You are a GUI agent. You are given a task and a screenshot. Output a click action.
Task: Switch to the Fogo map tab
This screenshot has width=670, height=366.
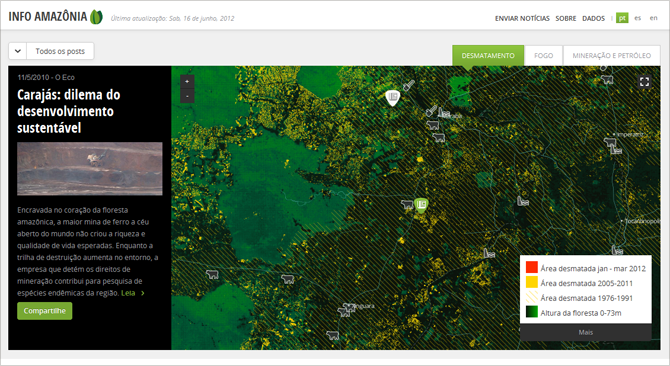(x=543, y=56)
